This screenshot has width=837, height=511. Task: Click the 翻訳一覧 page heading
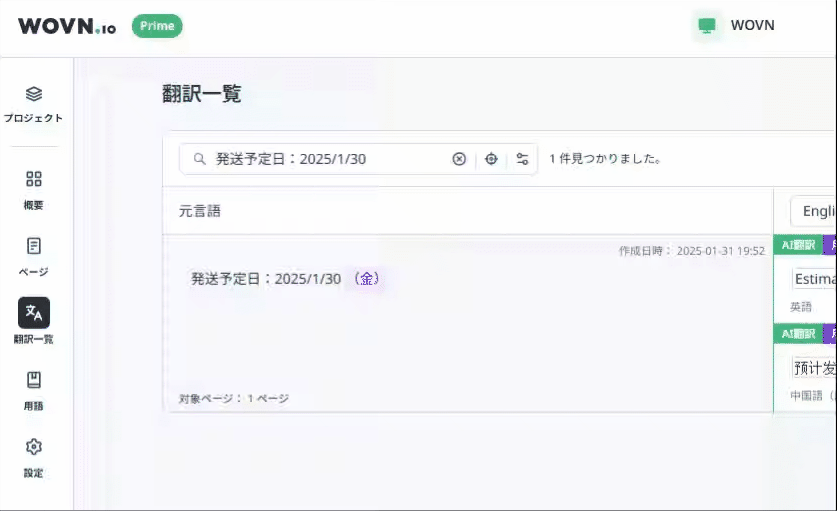tap(202, 94)
